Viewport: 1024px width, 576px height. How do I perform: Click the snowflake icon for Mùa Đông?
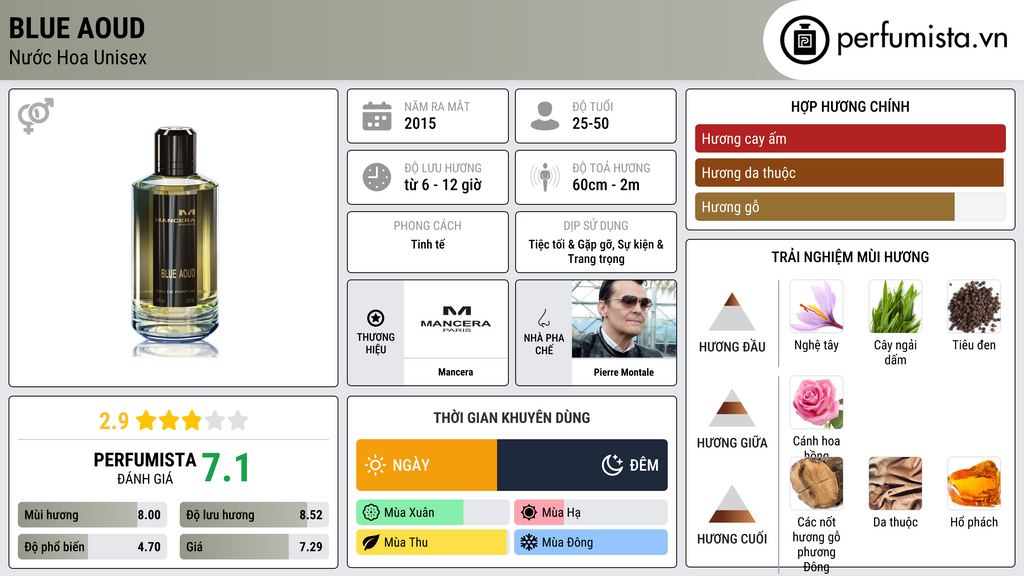[529, 543]
